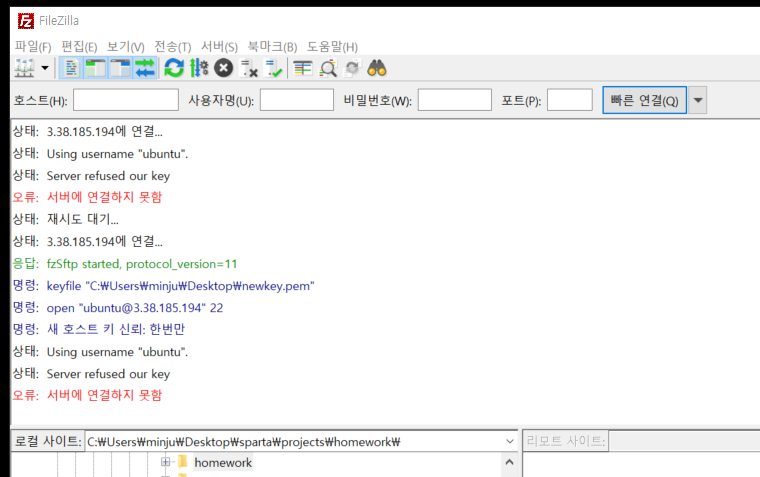Toggle synchronized browsing icon
Screen dimensions: 760x477
352,68
